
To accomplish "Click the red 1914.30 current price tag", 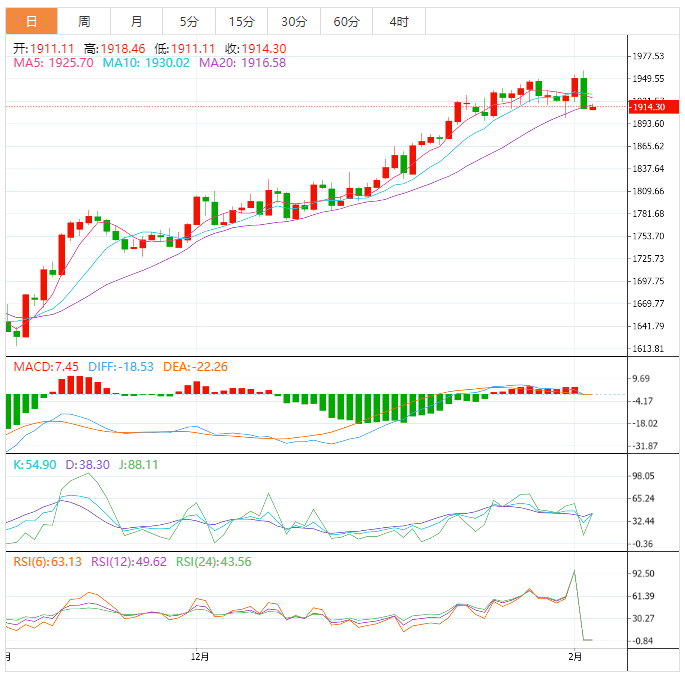I will [649, 106].
